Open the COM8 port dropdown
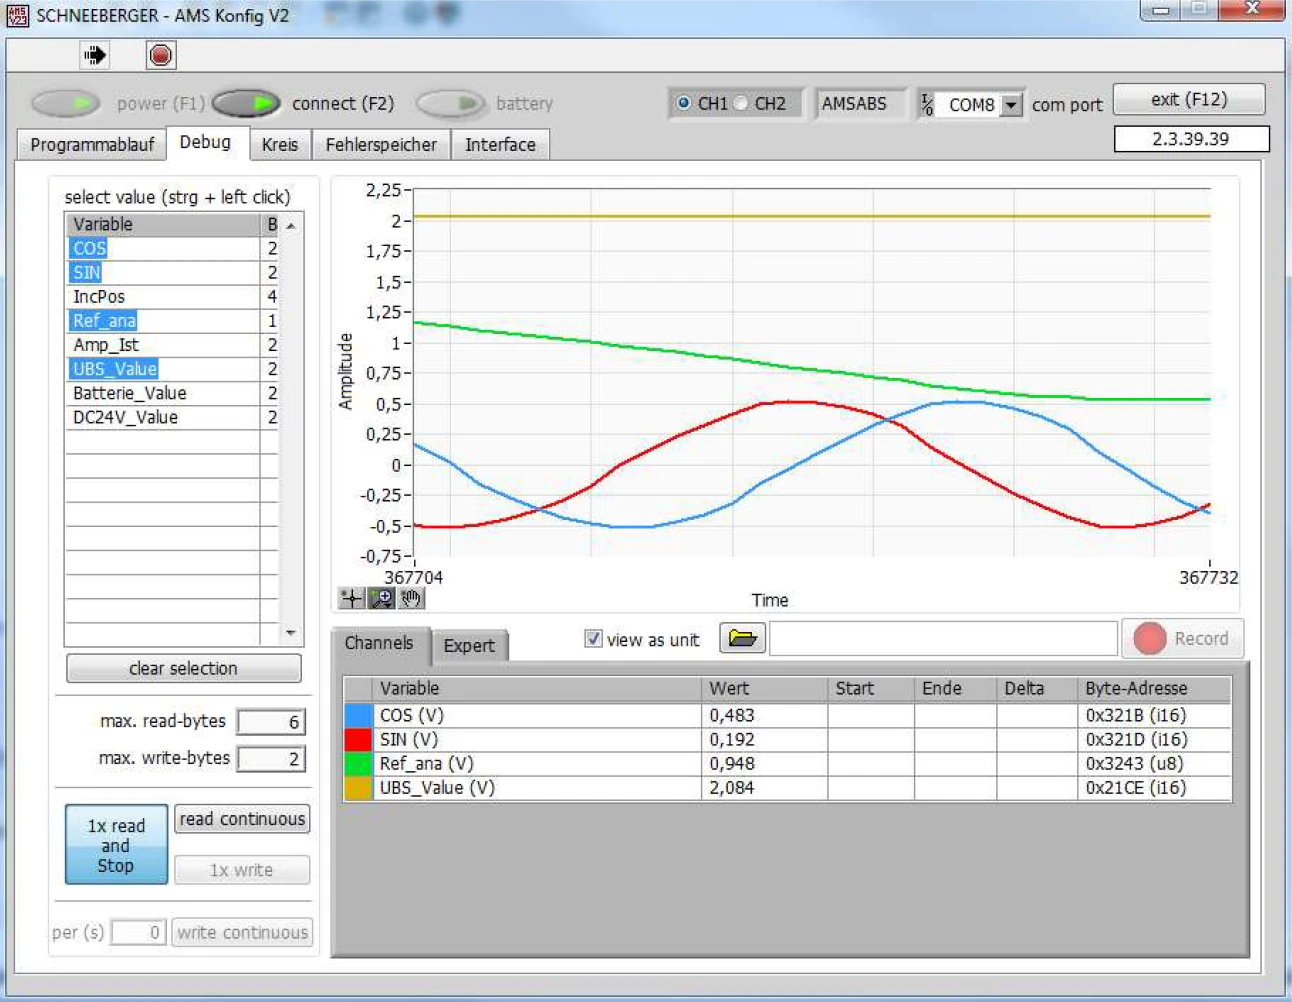Screen dimensions: 1292x1002 pos(1011,104)
